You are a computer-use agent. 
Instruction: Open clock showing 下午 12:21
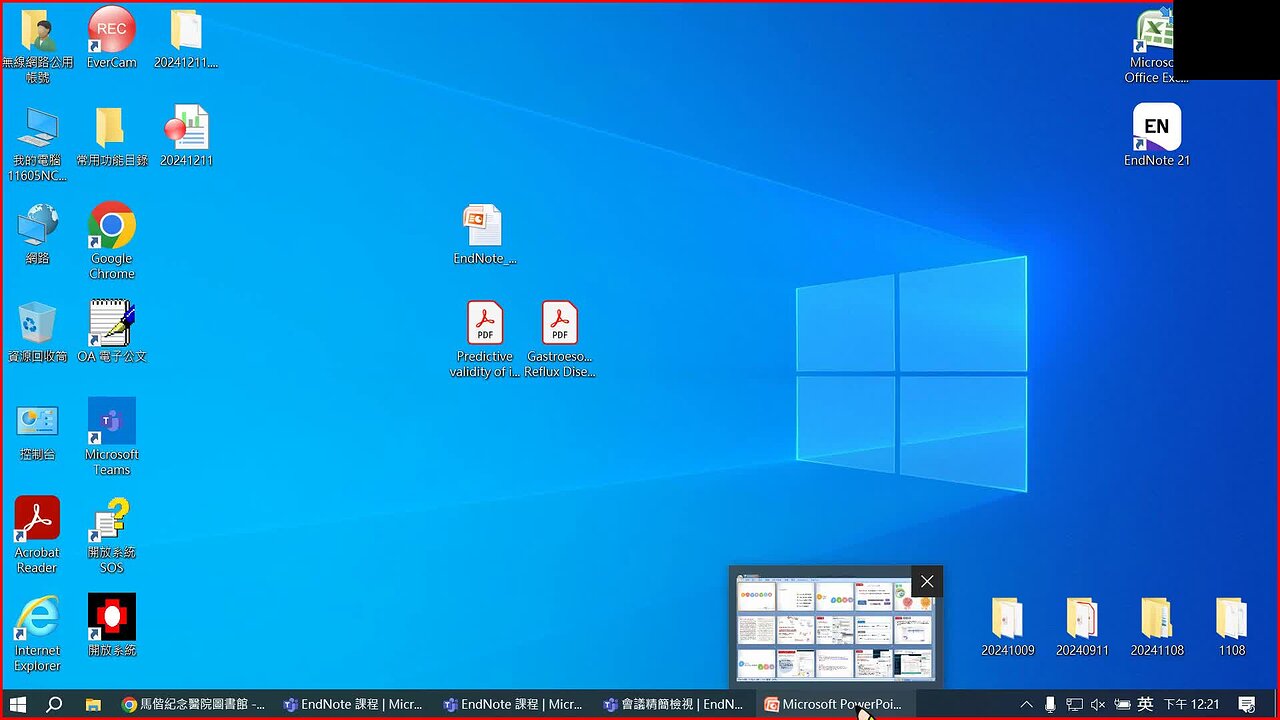[1191, 704]
